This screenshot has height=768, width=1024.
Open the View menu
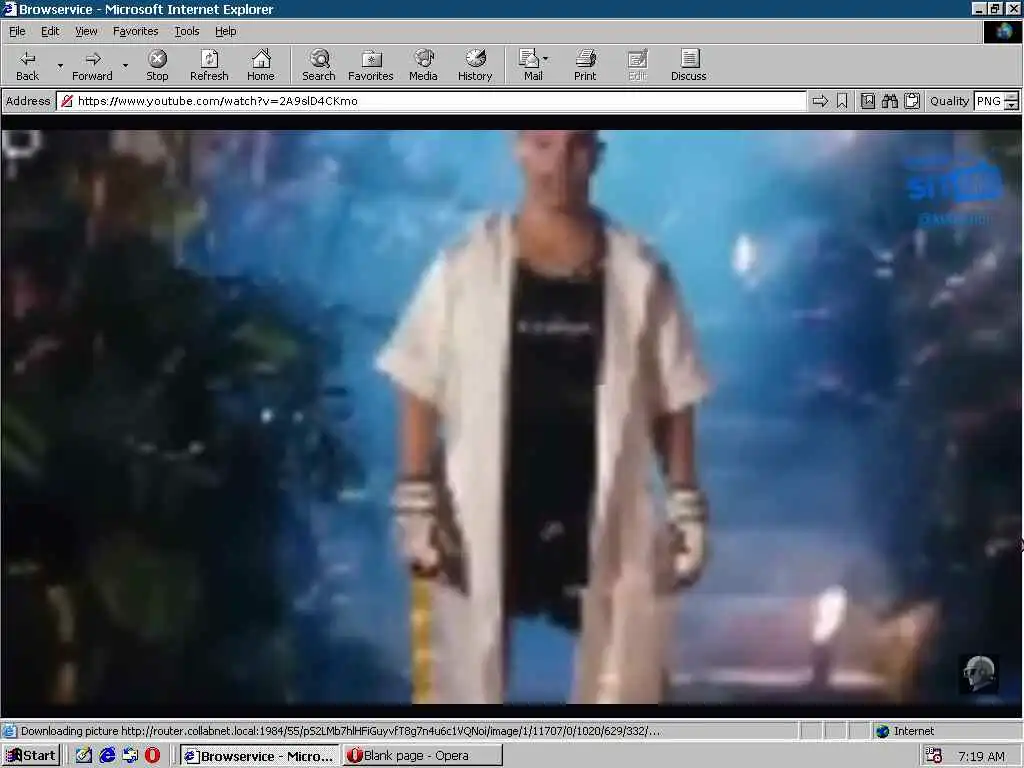pyautogui.click(x=86, y=31)
